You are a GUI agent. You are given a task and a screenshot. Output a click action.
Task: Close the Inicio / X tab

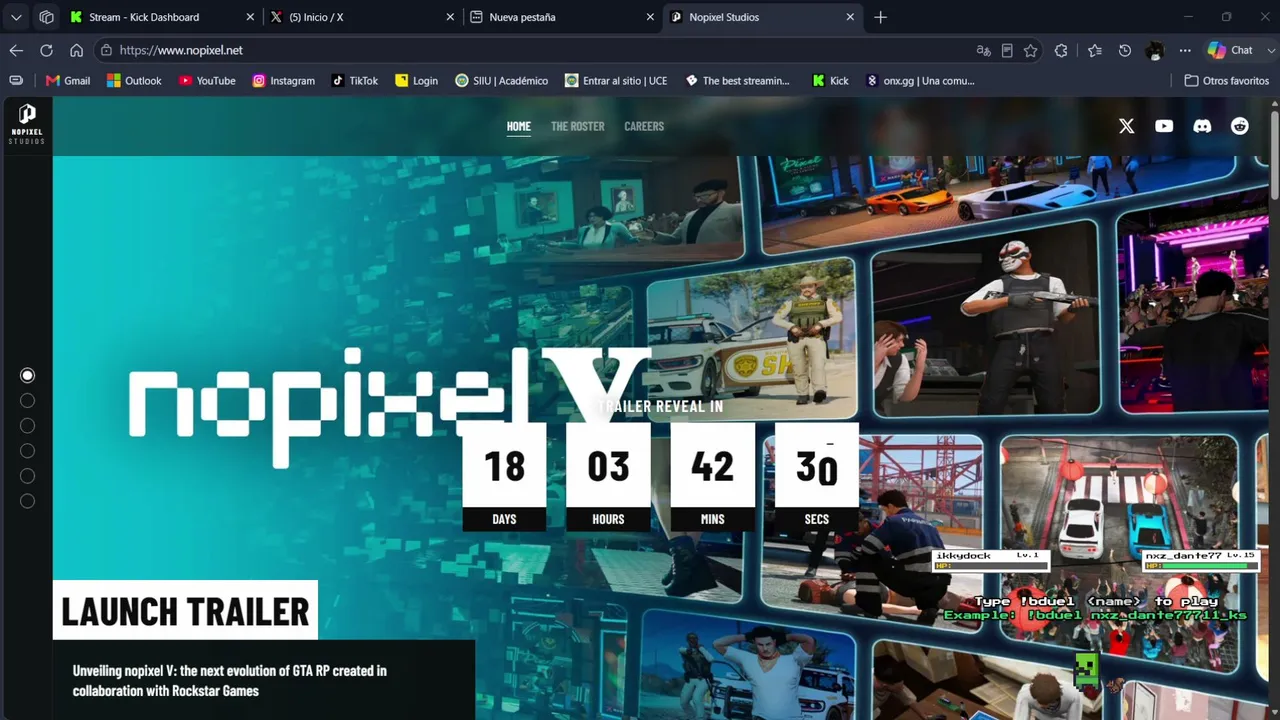pos(450,17)
